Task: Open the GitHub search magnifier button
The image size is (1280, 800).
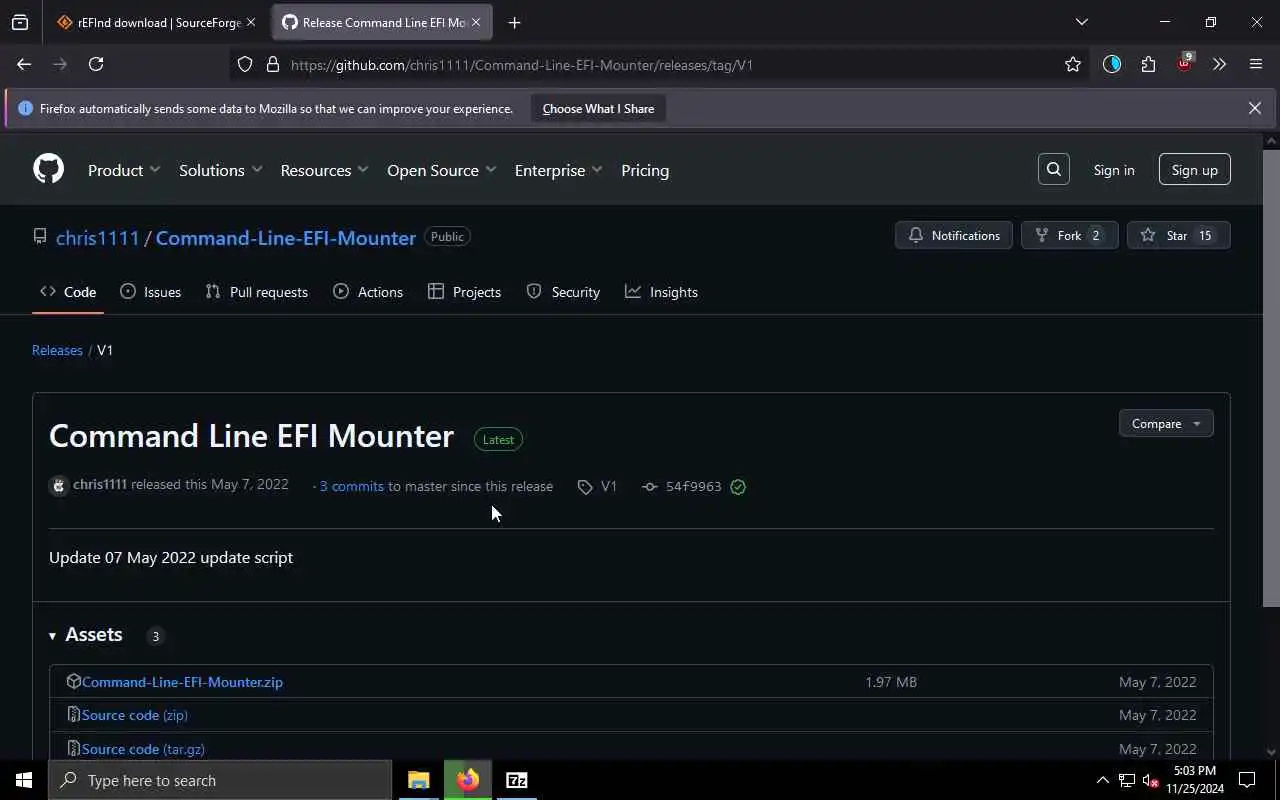Action: tap(1053, 169)
